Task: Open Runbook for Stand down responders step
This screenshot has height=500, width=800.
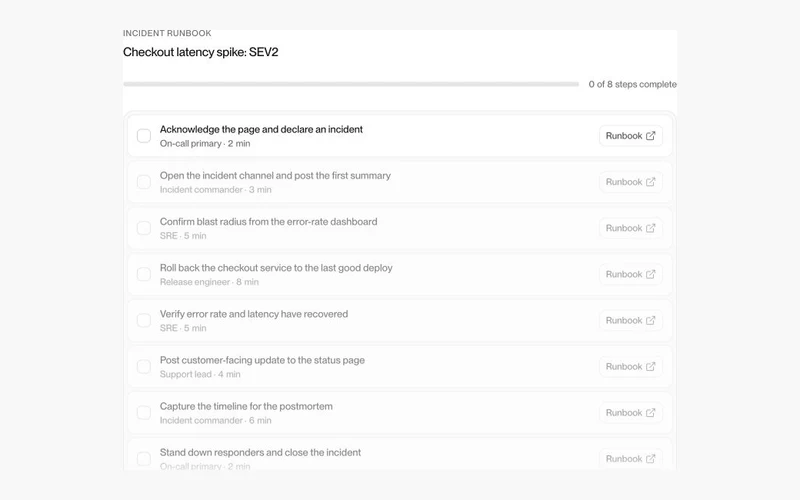Action: [x=631, y=459]
